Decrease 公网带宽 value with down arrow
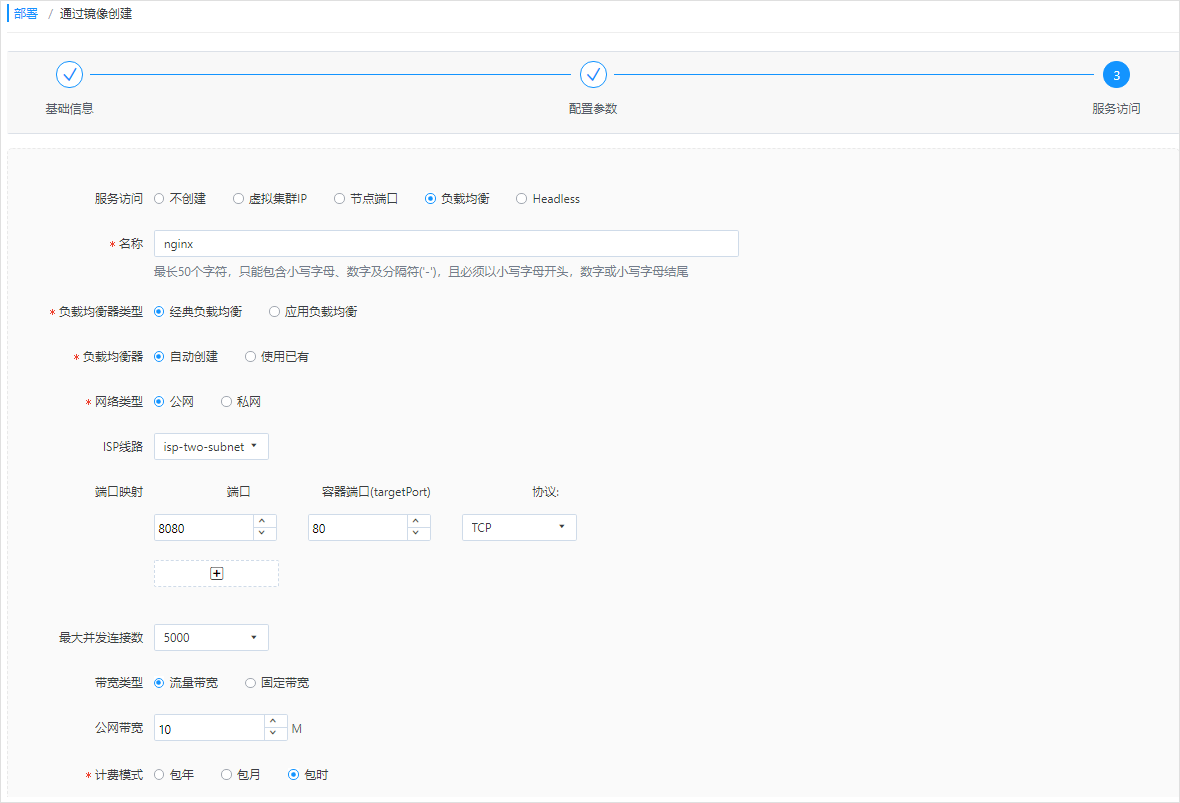The image size is (1180, 803). coord(273,734)
